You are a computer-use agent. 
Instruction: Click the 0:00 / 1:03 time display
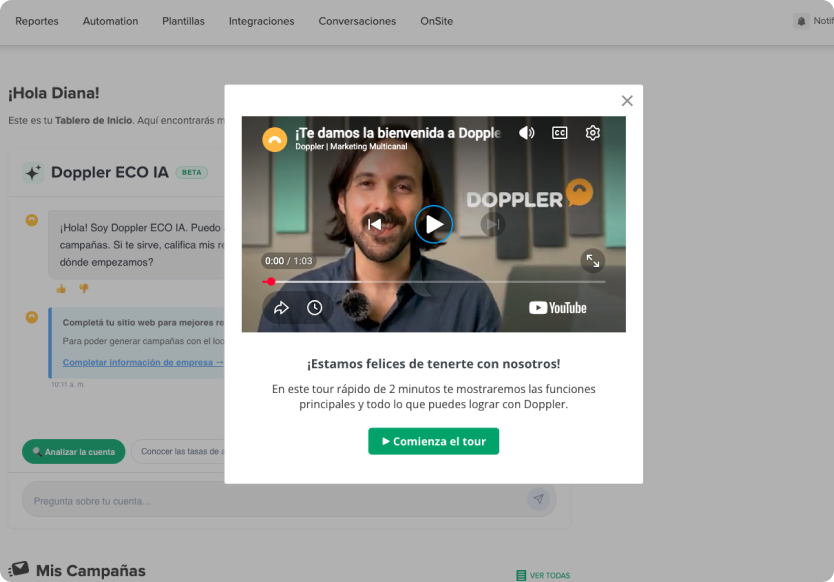click(x=288, y=261)
